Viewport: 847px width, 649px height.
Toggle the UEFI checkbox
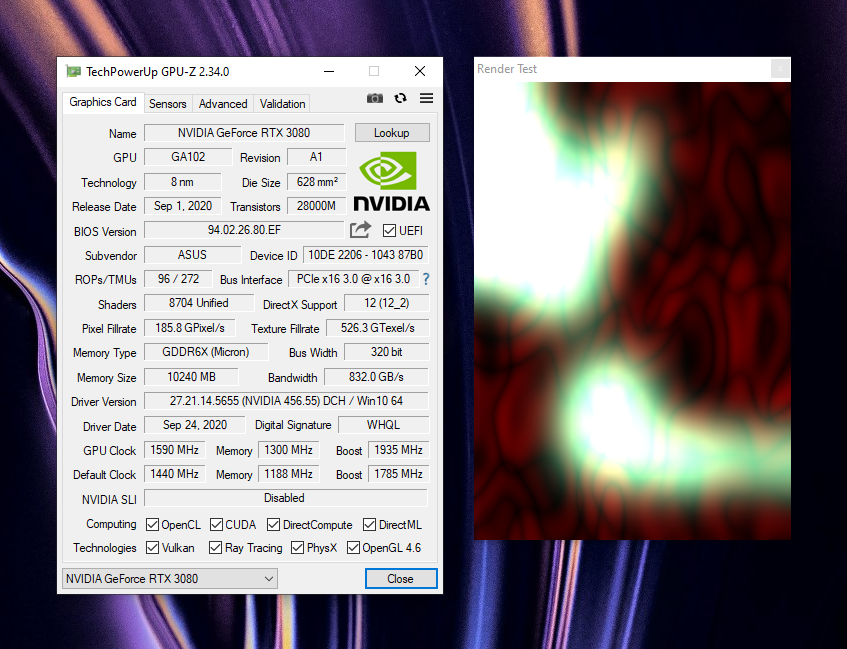[389, 231]
